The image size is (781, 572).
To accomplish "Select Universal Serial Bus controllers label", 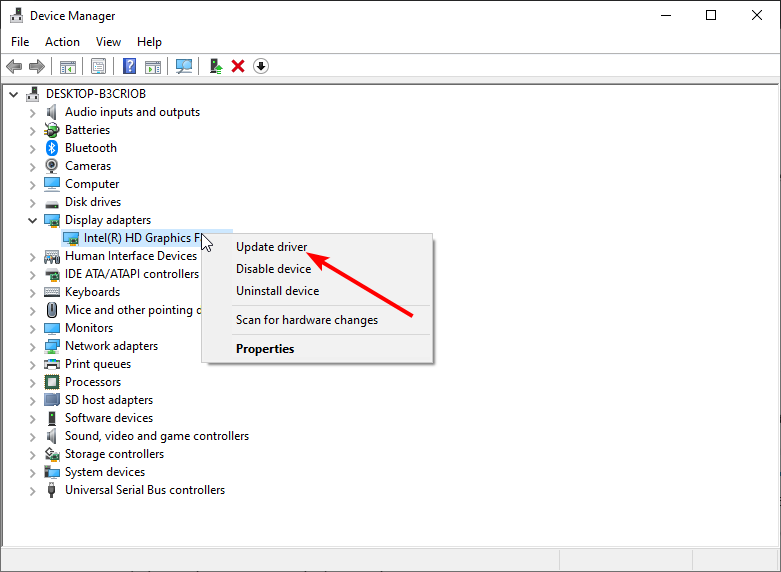I will pyautogui.click(x=144, y=490).
